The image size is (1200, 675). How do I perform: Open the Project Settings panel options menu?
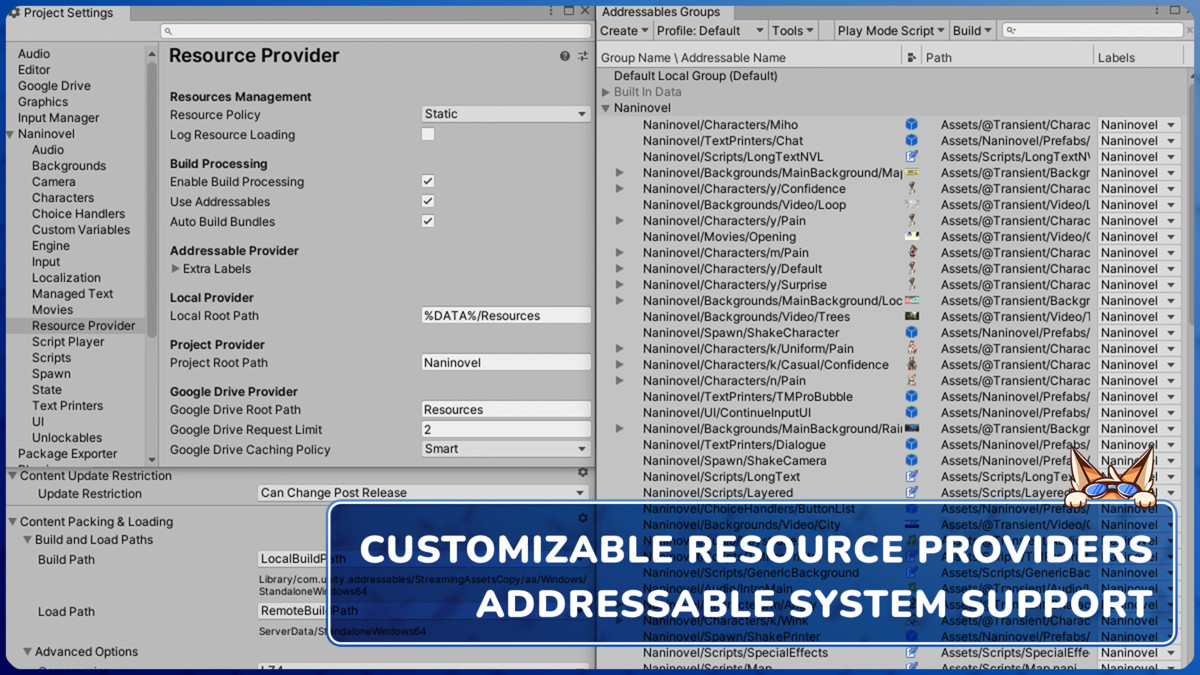click(551, 11)
